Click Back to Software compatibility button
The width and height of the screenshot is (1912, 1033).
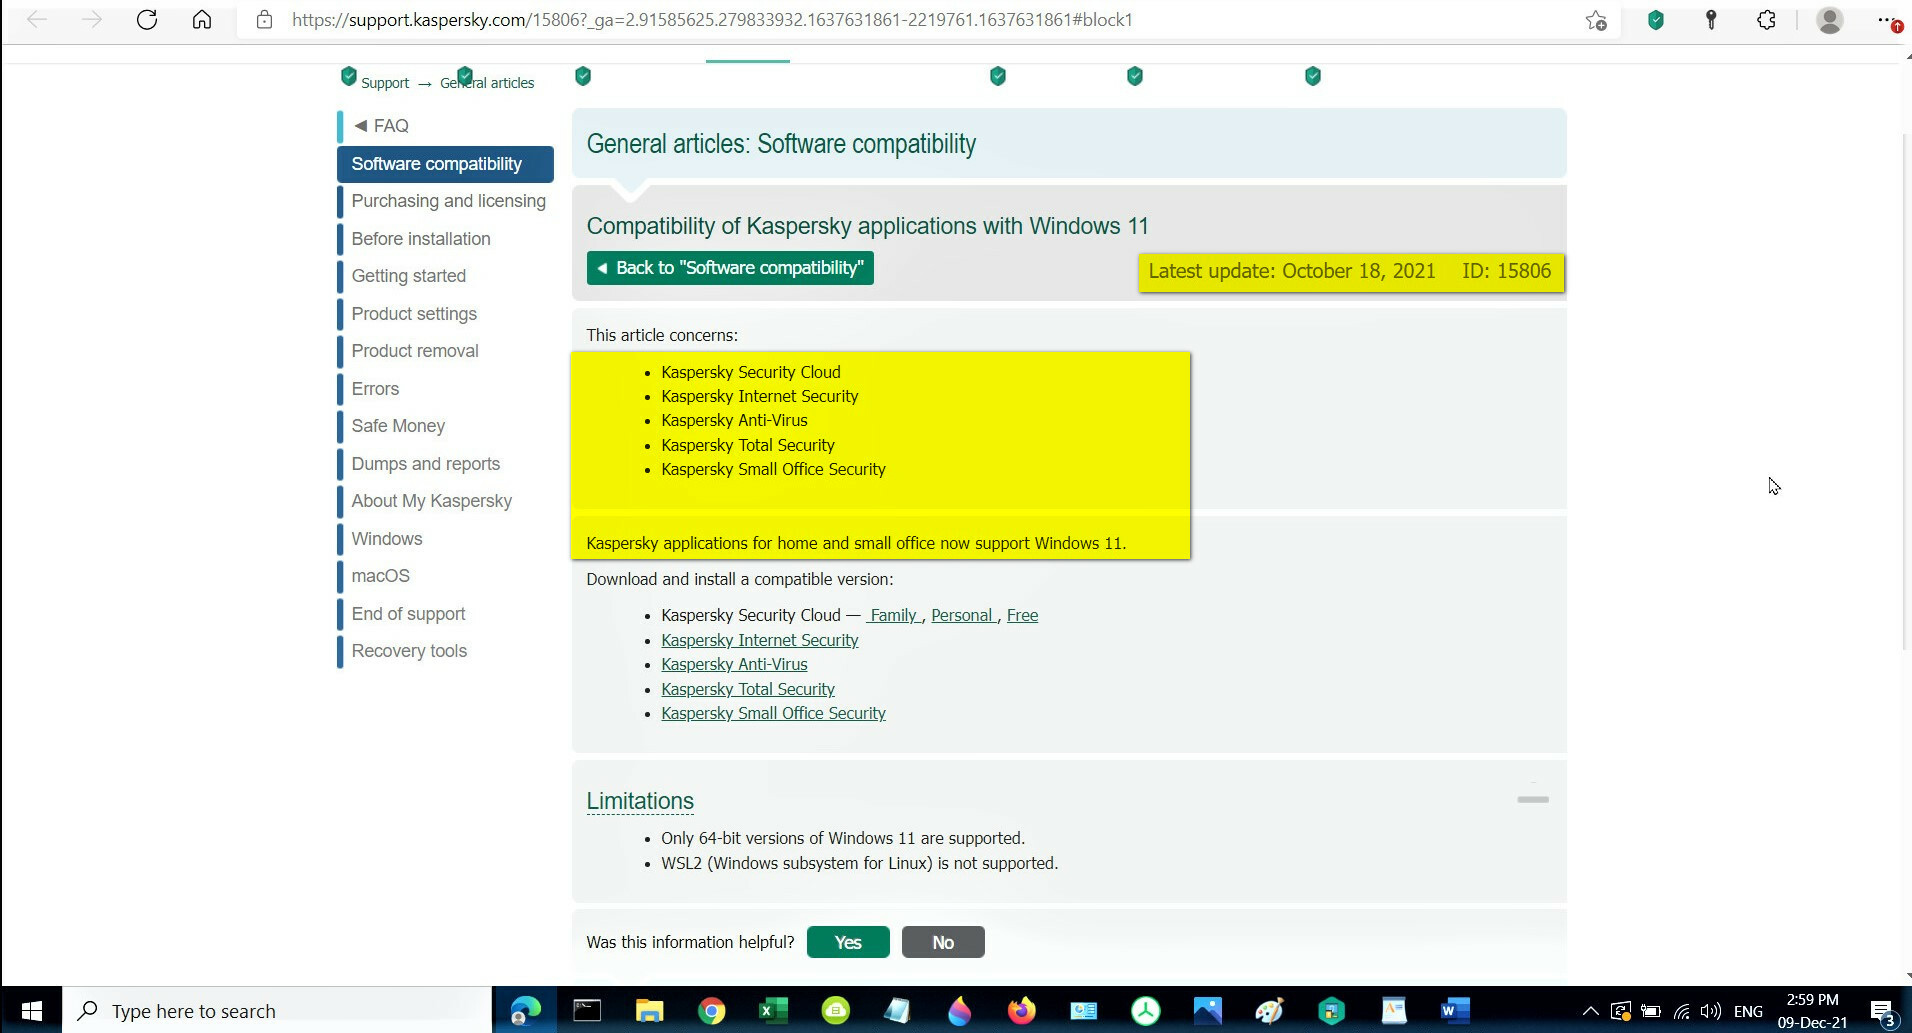click(730, 268)
